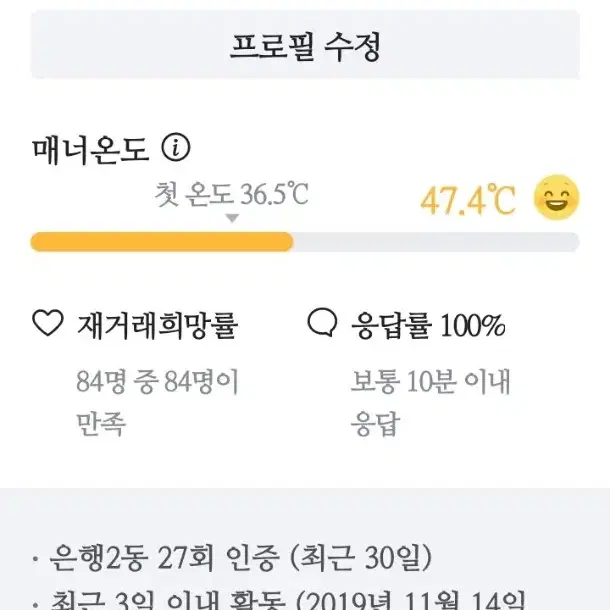Tap the 보통 10분 이내 응답 text

pyautogui.click(x=430, y=403)
